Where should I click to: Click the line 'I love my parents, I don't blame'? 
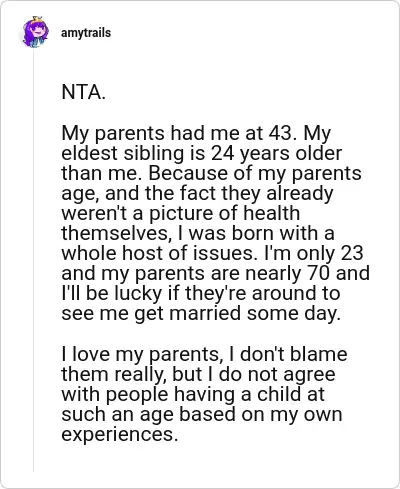tap(204, 354)
